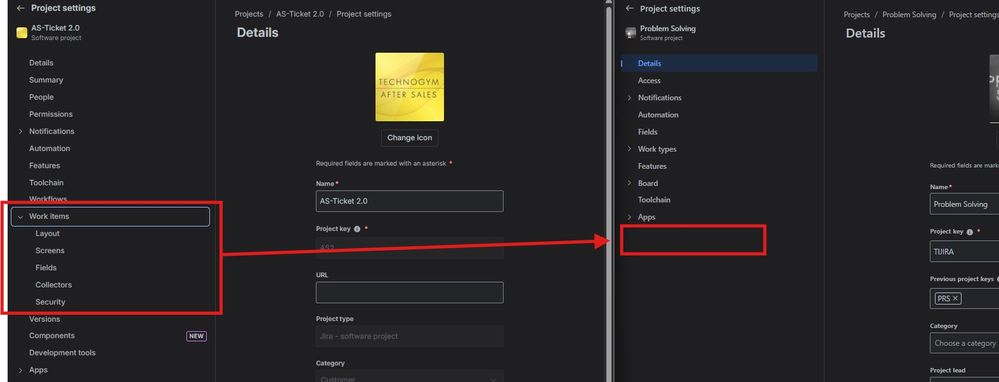Image resolution: width=999 pixels, height=382 pixels.
Task: Click the empty URL input field
Action: coord(410,293)
